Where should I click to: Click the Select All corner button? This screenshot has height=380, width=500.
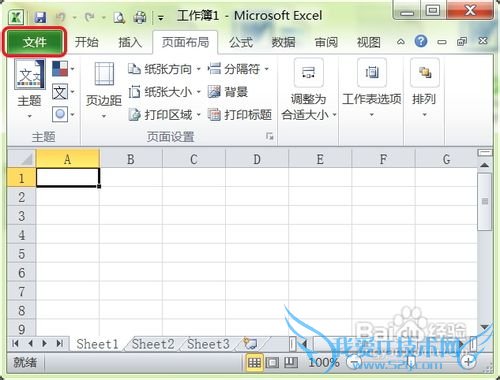pyautogui.click(x=21, y=159)
